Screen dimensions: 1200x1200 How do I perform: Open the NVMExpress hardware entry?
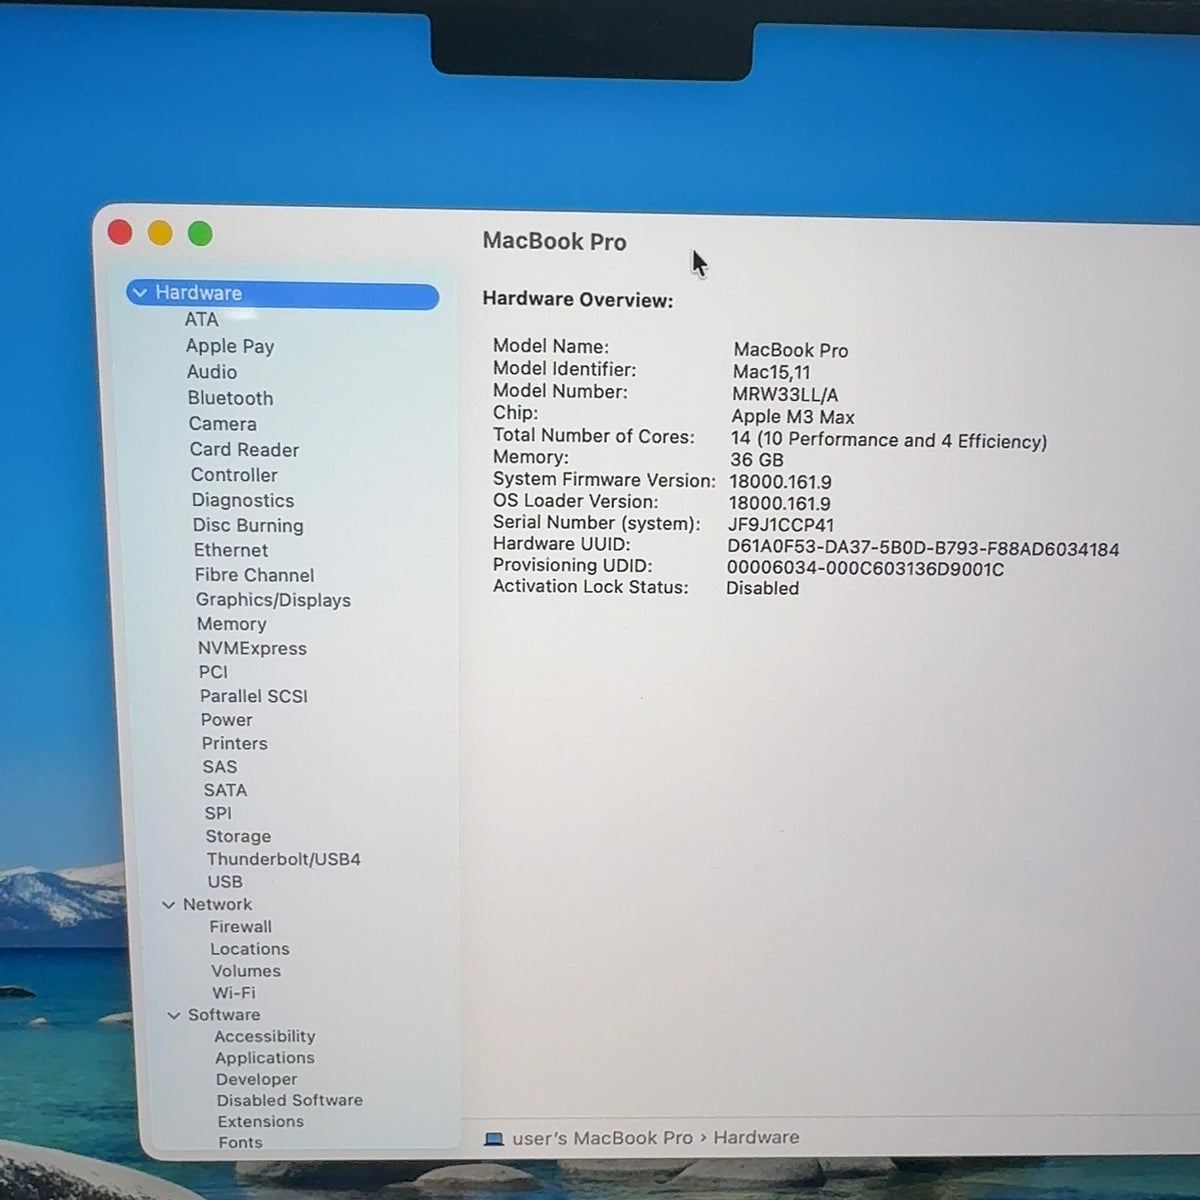[252, 648]
